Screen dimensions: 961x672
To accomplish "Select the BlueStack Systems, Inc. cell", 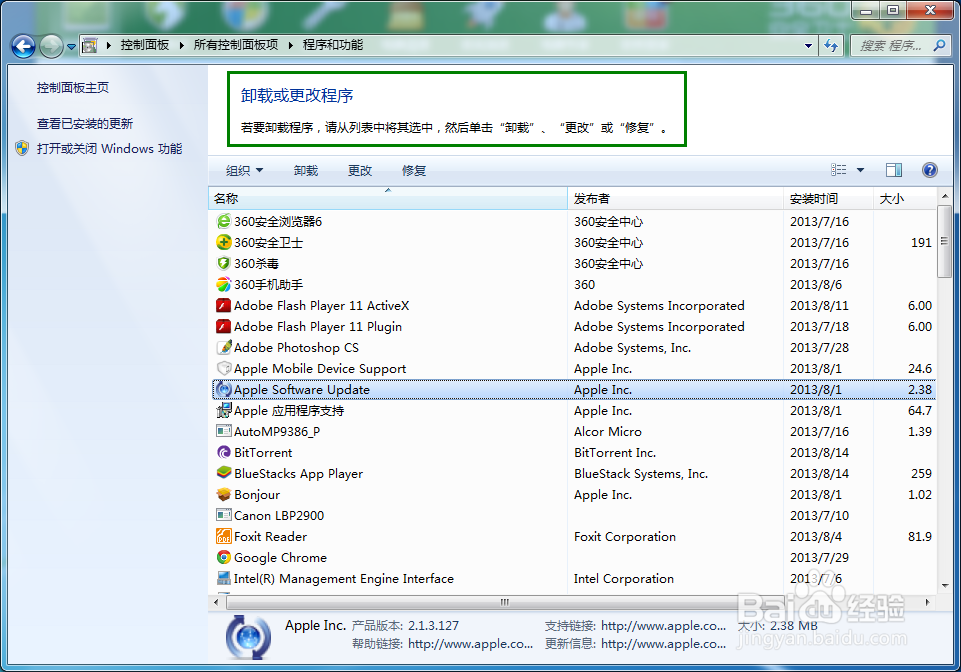I will tap(640, 473).
